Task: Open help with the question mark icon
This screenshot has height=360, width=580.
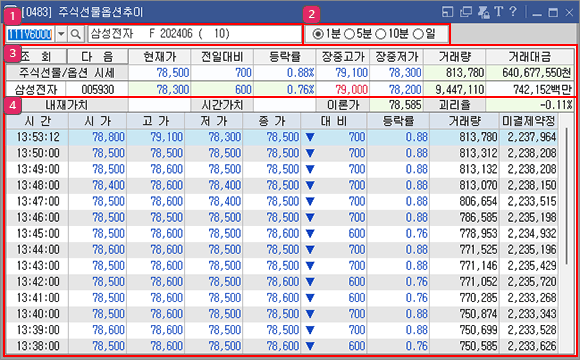Action: click(x=513, y=11)
